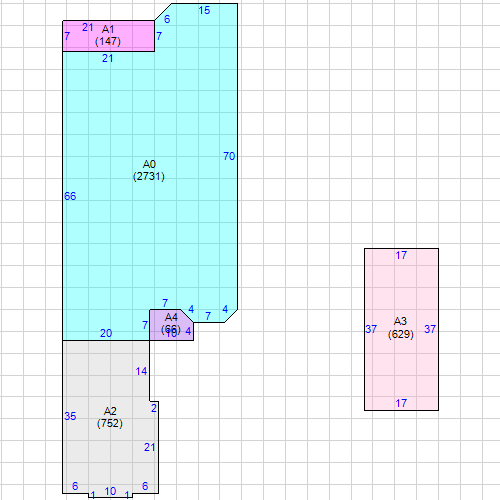Click the 17 dimension at A3's bottom edge
This screenshot has height=500, width=500.
click(401, 403)
